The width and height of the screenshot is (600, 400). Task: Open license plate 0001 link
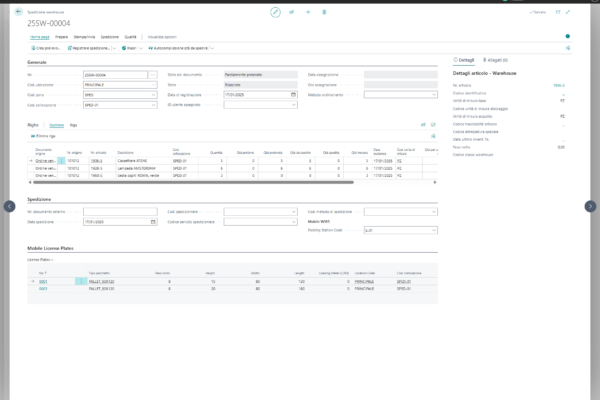pyautogui.click(x=43, y=282)
